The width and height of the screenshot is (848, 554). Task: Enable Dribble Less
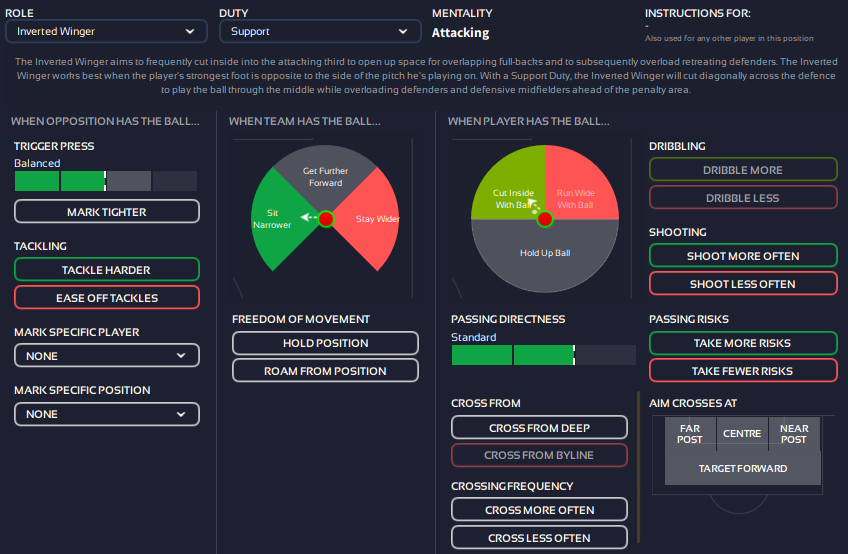[x=743, y=197]
